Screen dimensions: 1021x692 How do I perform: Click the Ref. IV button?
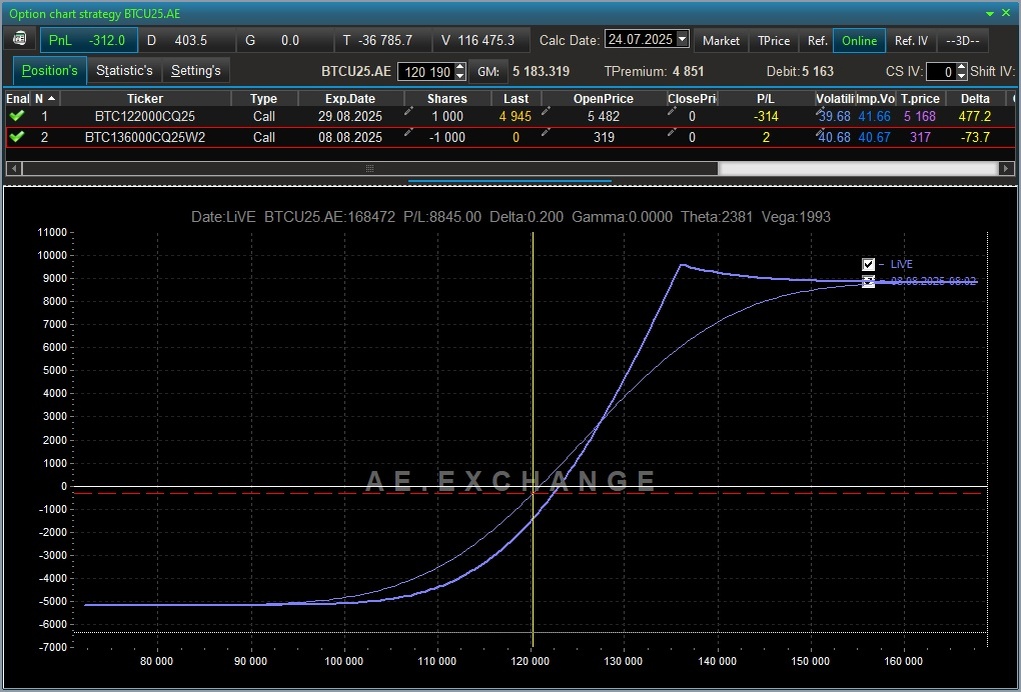(911, 40)
